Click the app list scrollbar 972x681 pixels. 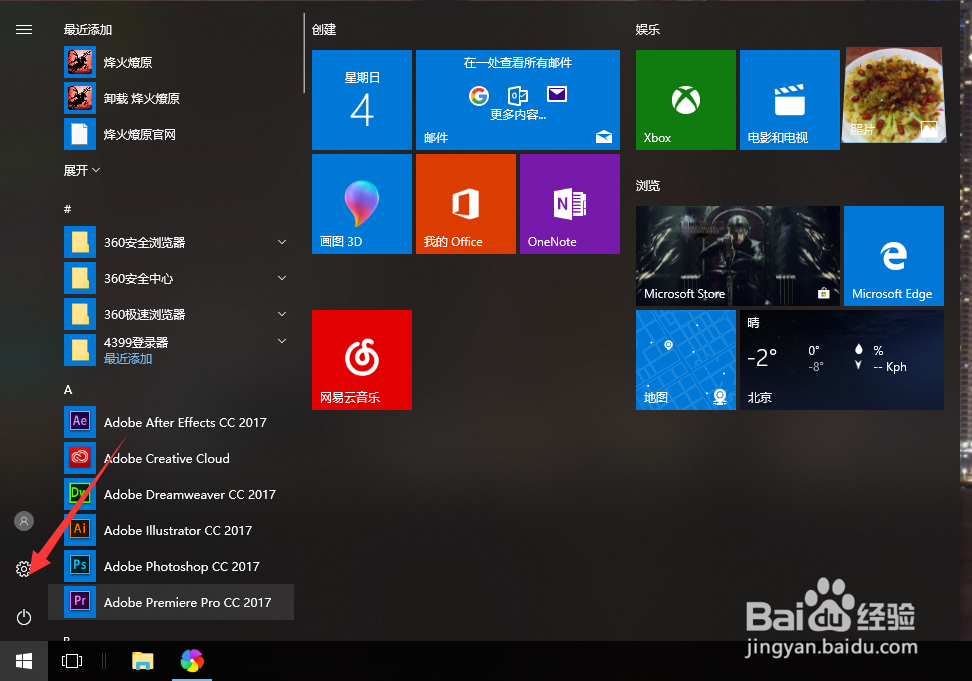point(304,53)
